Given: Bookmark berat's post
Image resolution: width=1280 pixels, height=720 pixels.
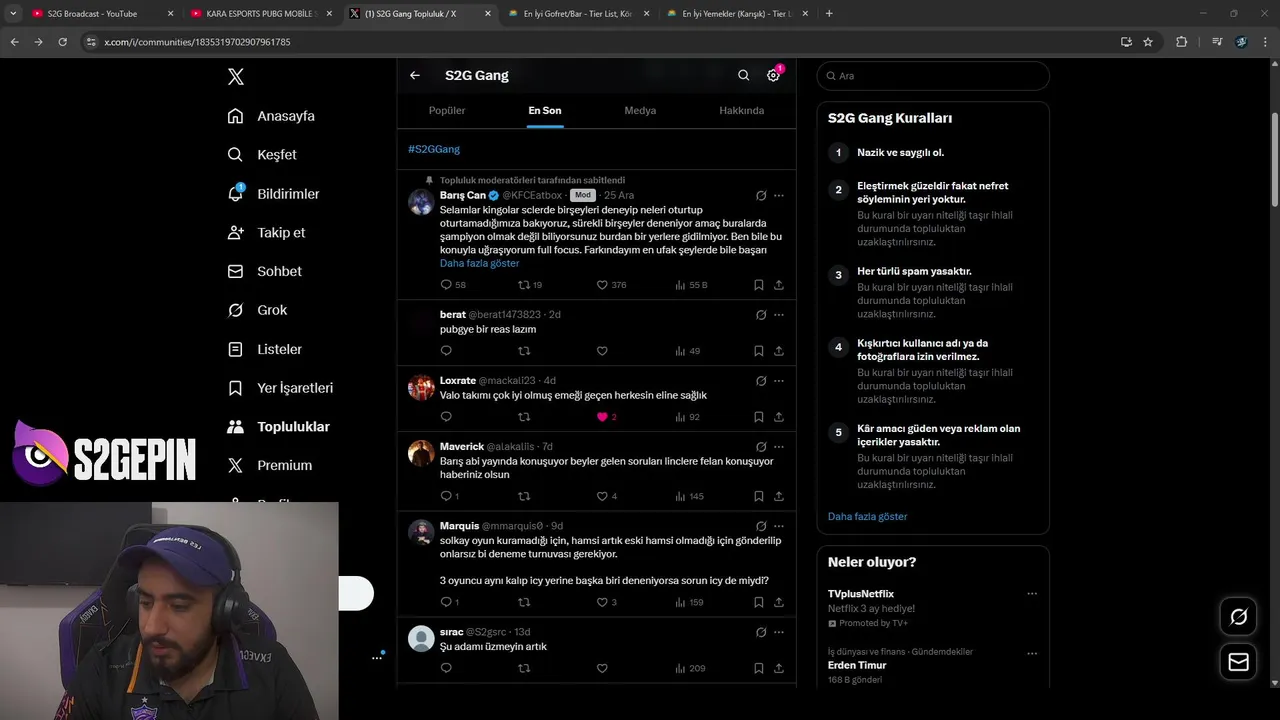Looking at the screenshot, I should [x=758, y=351].
